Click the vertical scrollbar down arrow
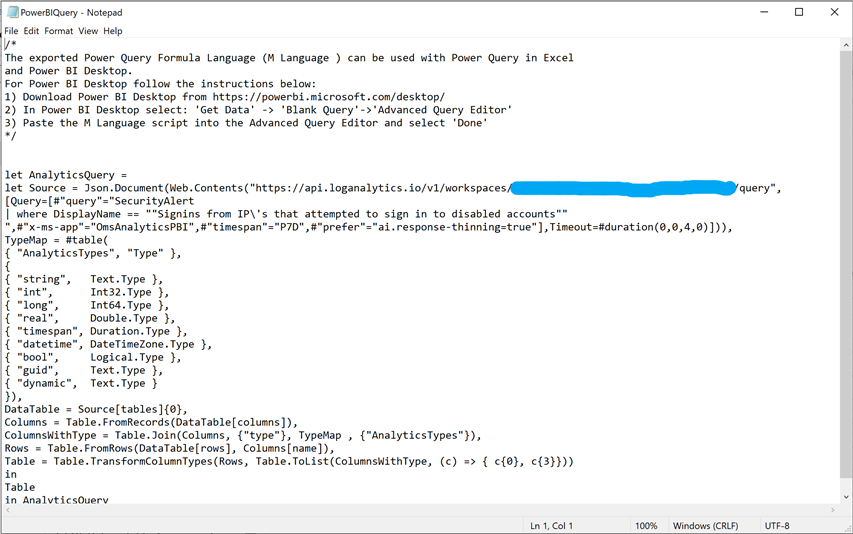Viewport: 853px width, 534px height. tap(846, 497)
